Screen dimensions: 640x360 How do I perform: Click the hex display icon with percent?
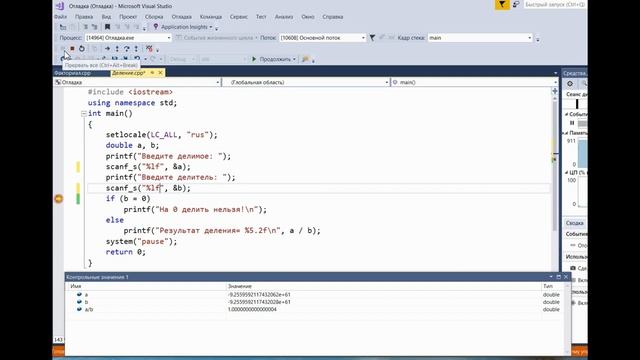pos(149,49)
